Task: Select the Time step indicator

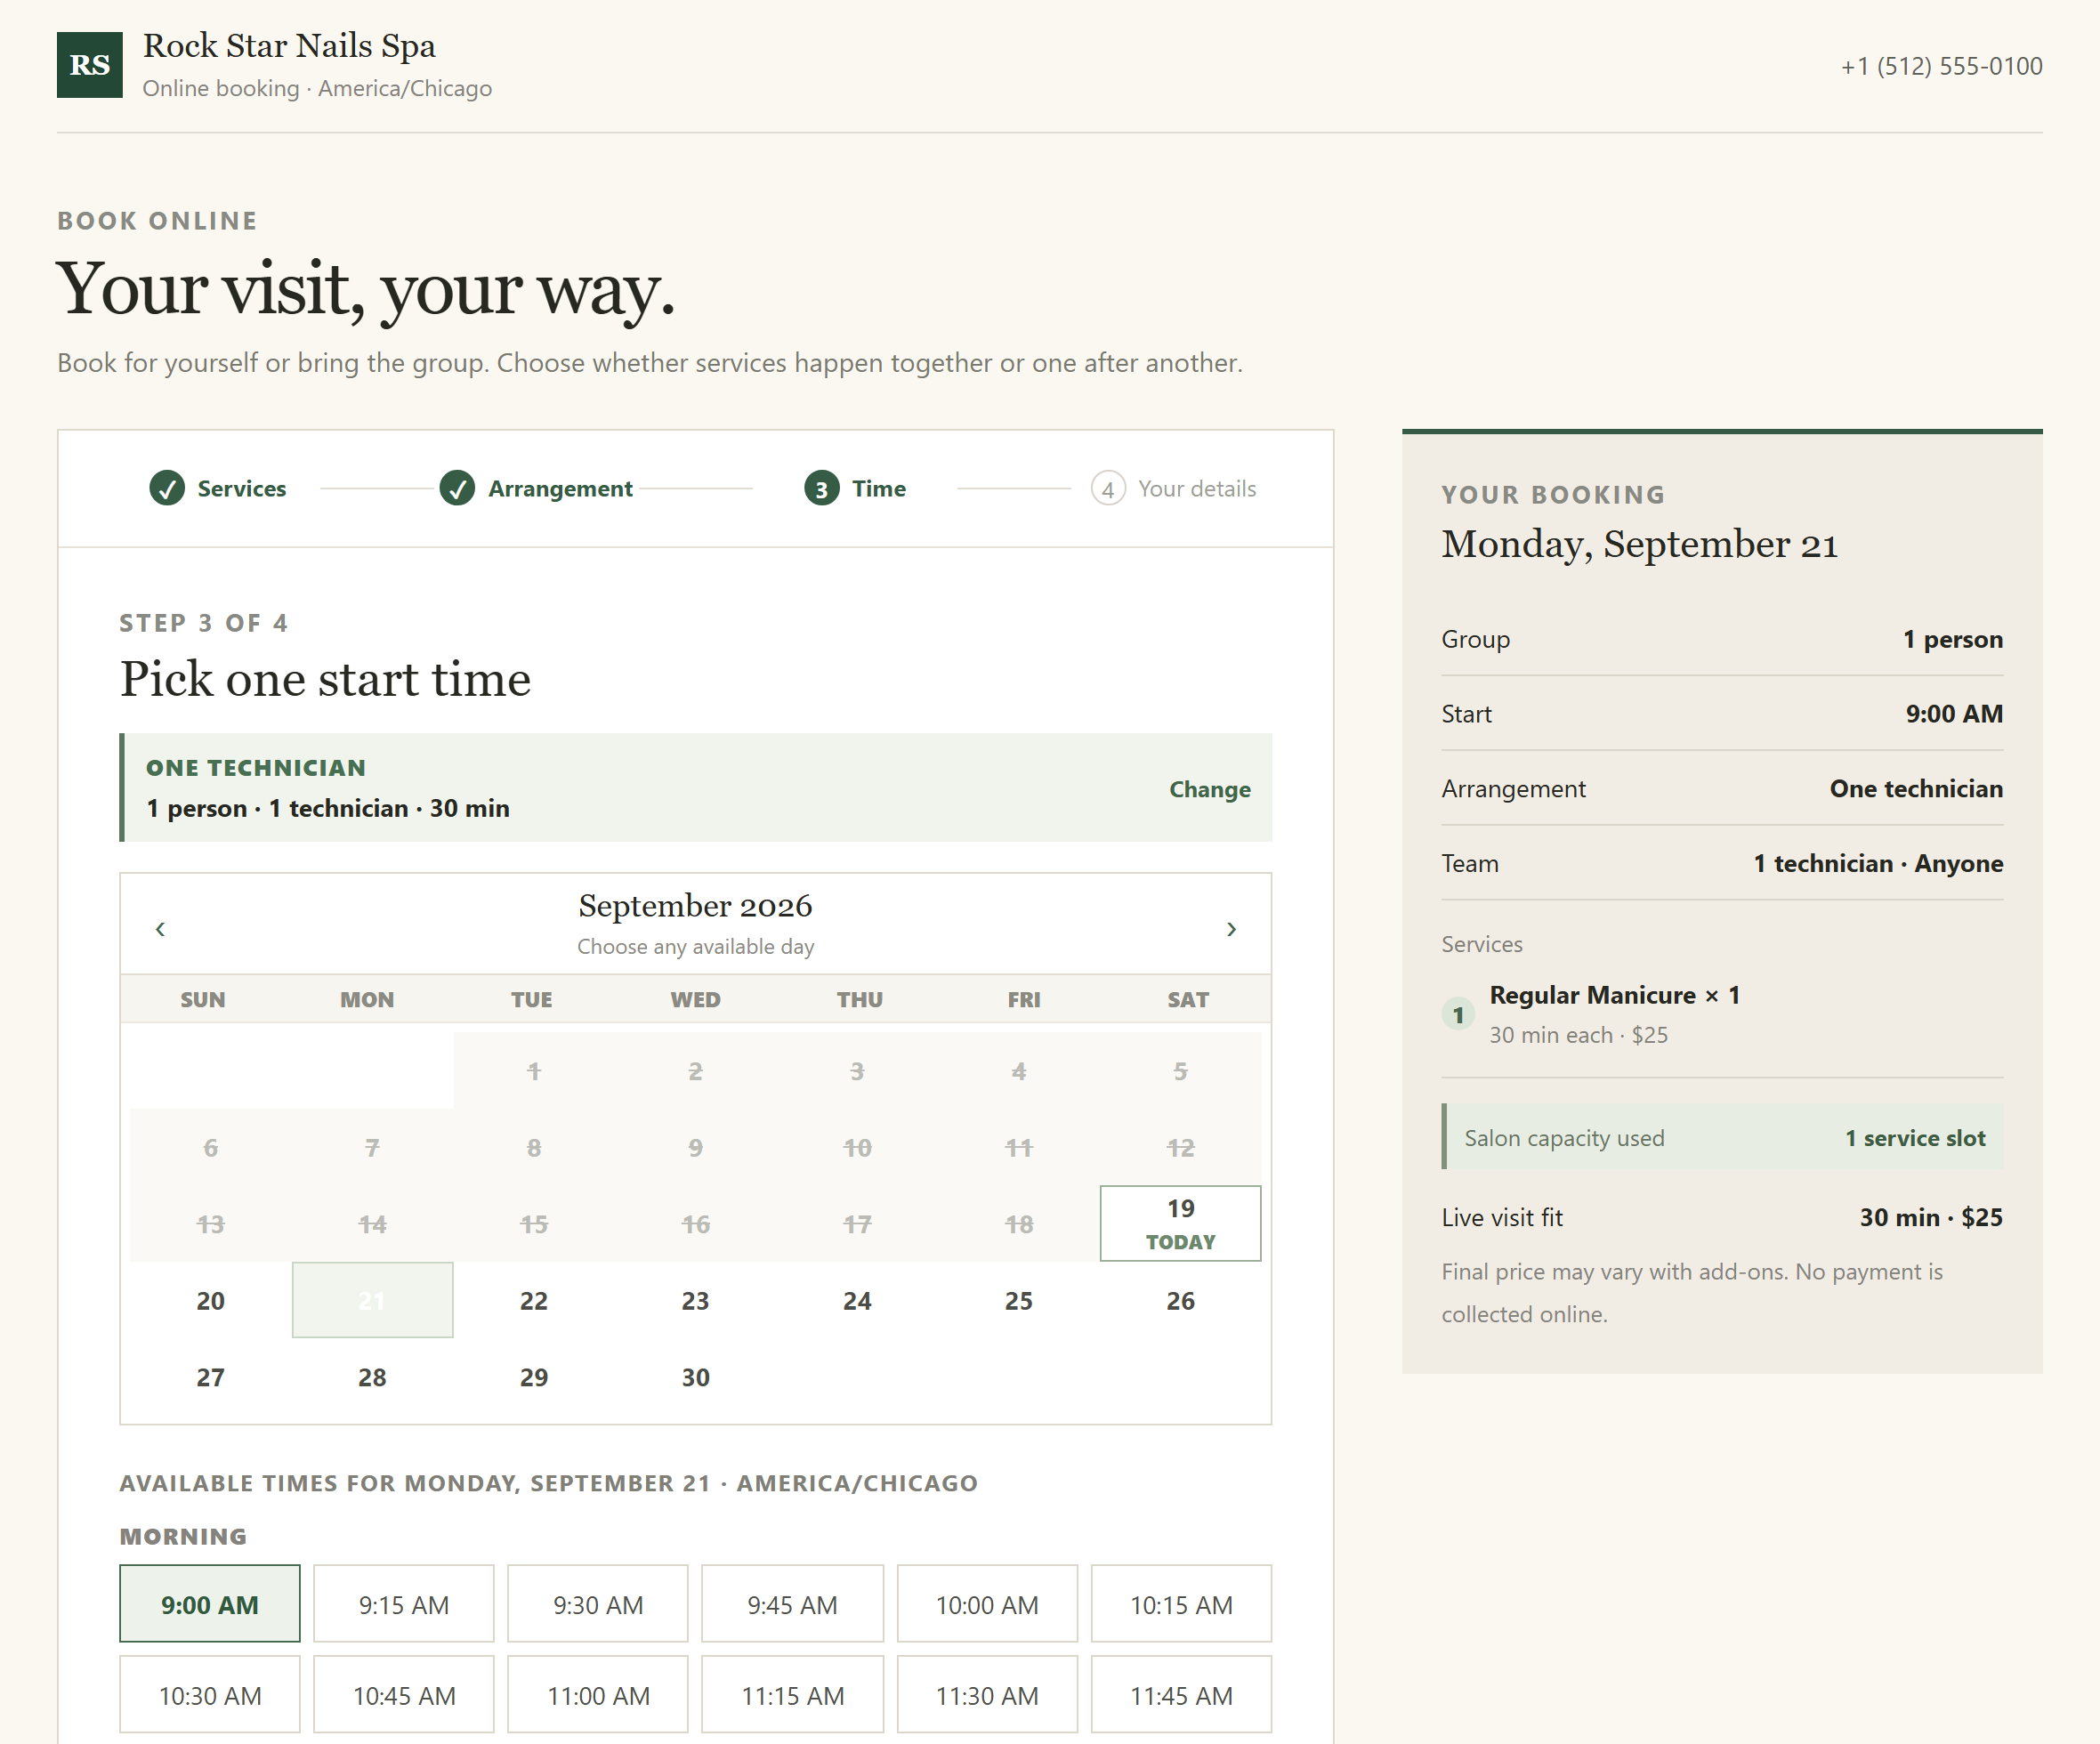Action: (855, 488)
